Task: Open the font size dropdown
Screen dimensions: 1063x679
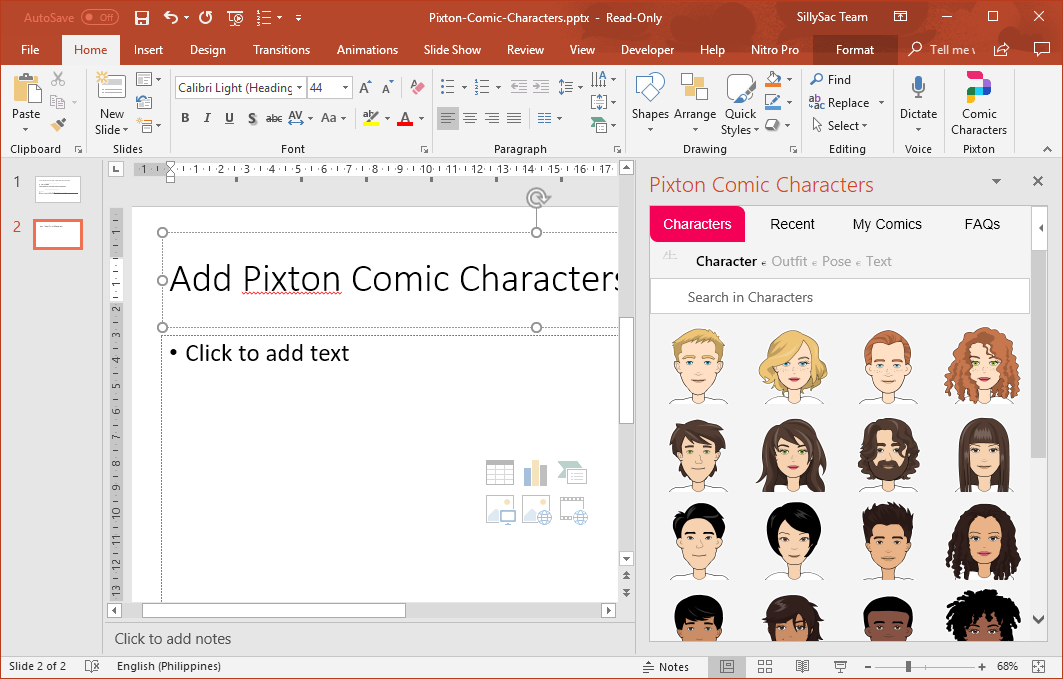Action: pos(346,88)
